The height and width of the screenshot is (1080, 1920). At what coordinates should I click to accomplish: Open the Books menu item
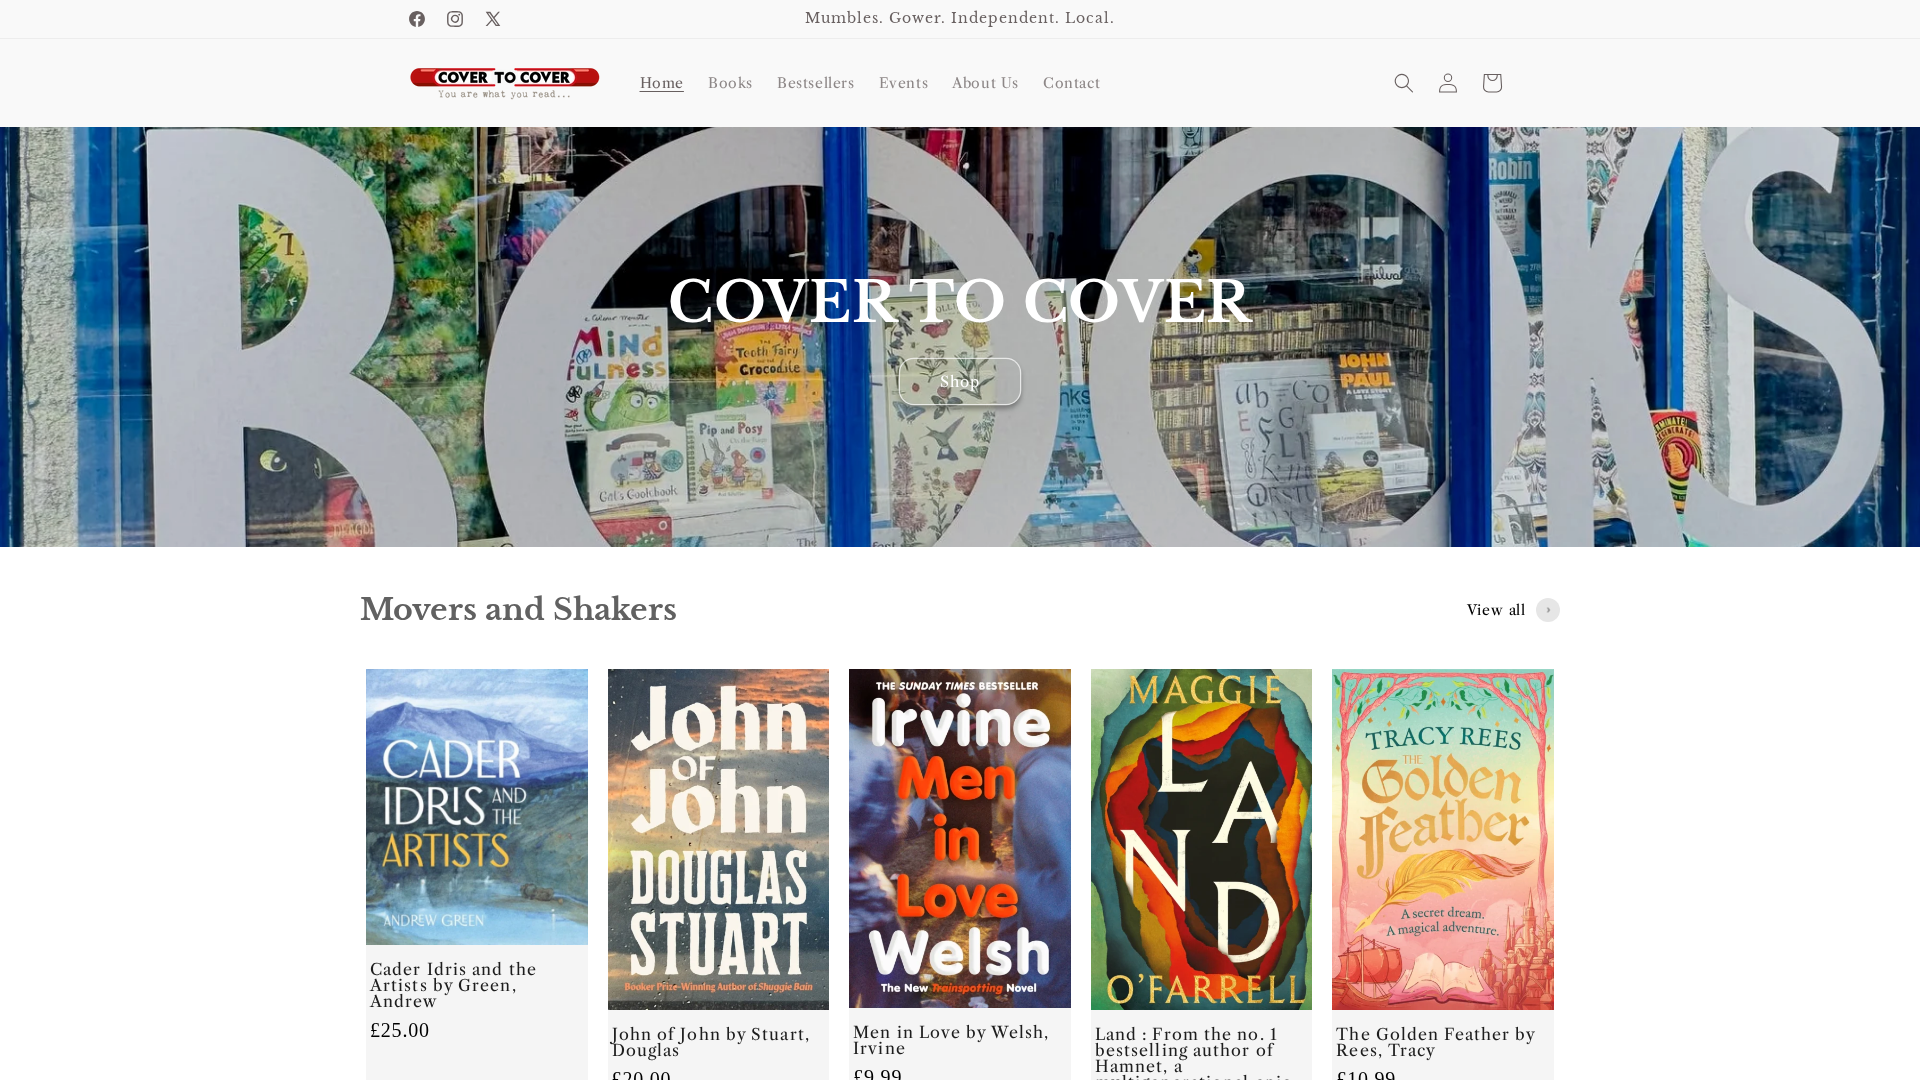(730, 83)
